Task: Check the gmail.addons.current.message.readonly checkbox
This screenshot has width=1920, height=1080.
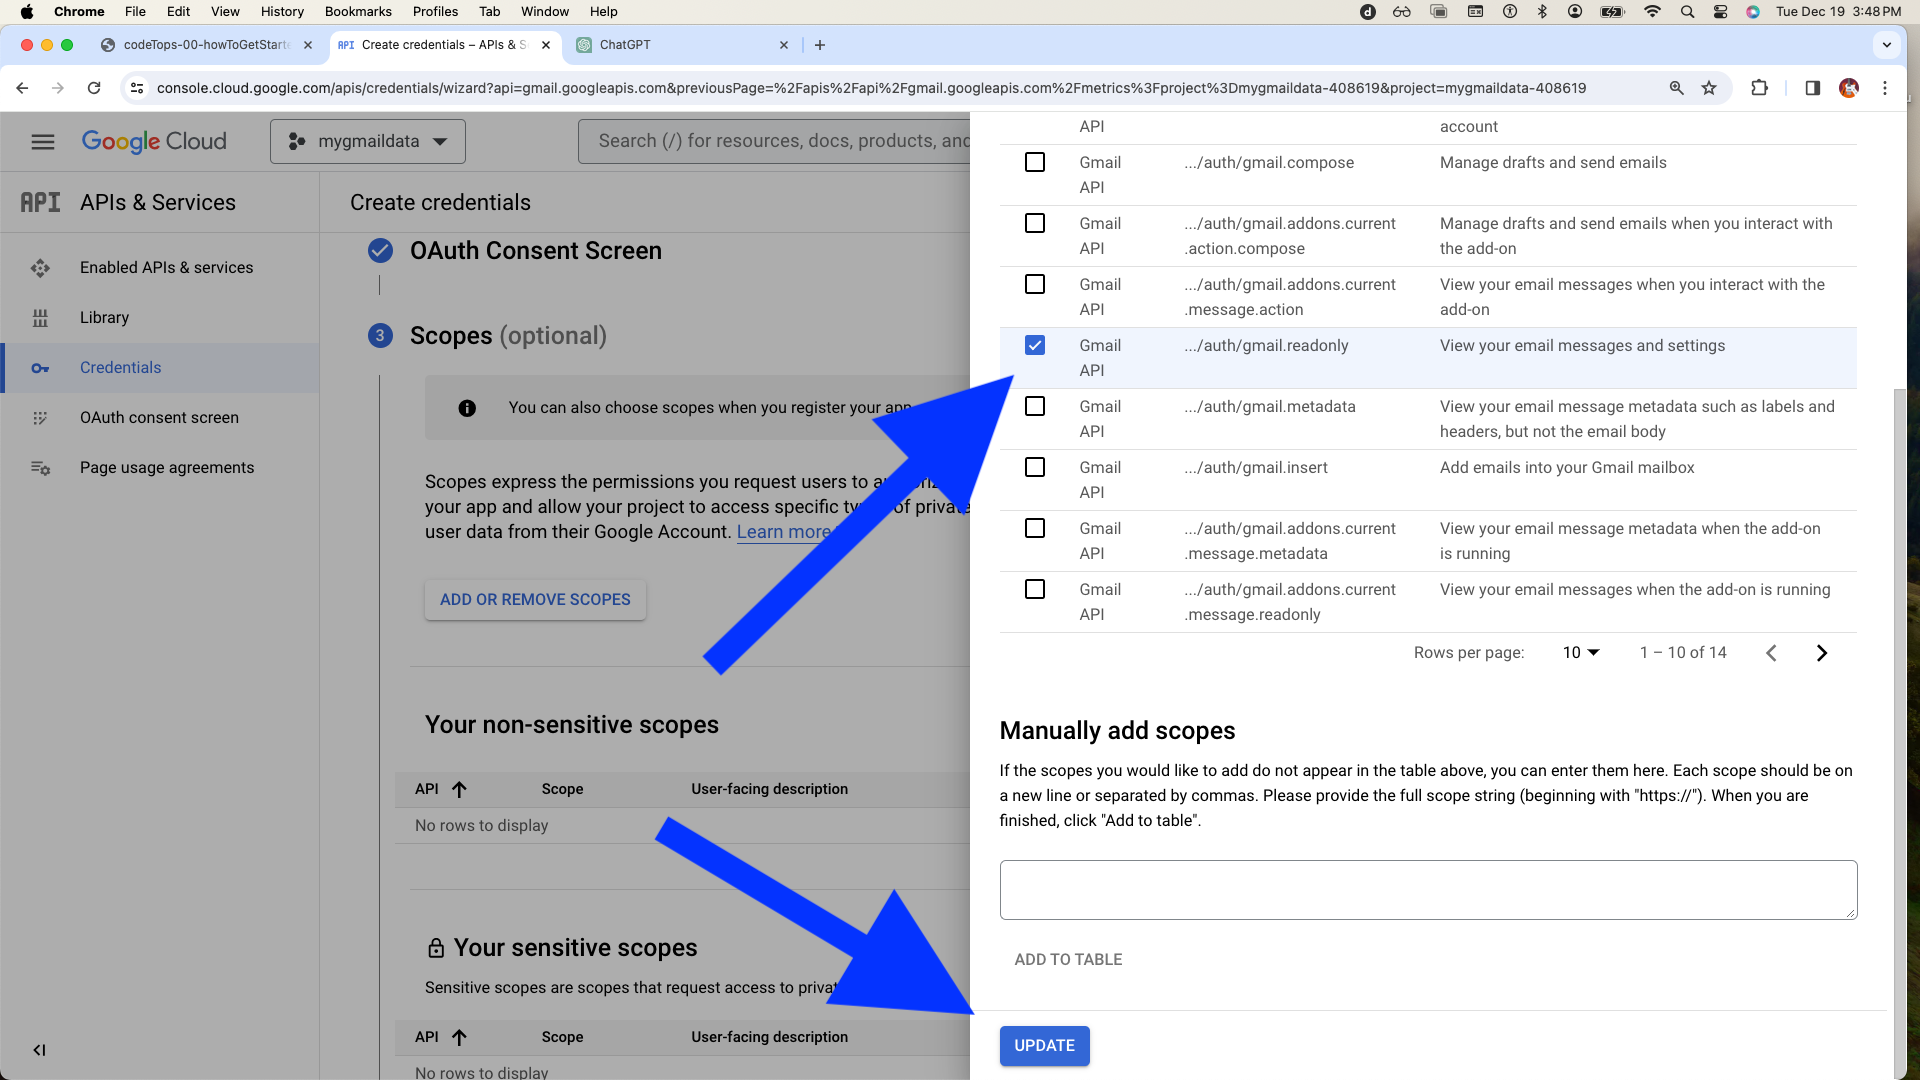Action: (x=1035, y=589)
